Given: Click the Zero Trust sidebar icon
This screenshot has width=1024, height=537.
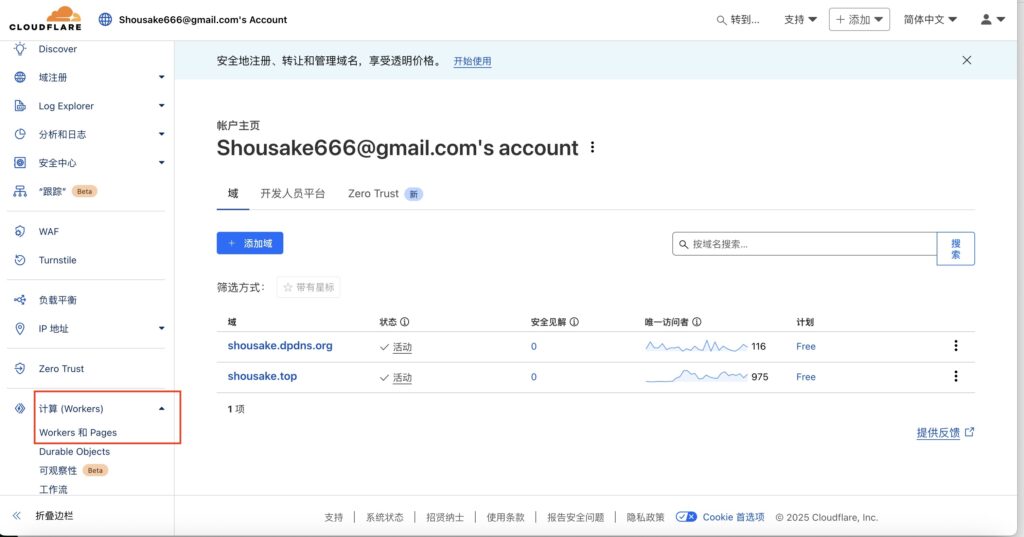Looking at the screenshot, I should (20, 368).
